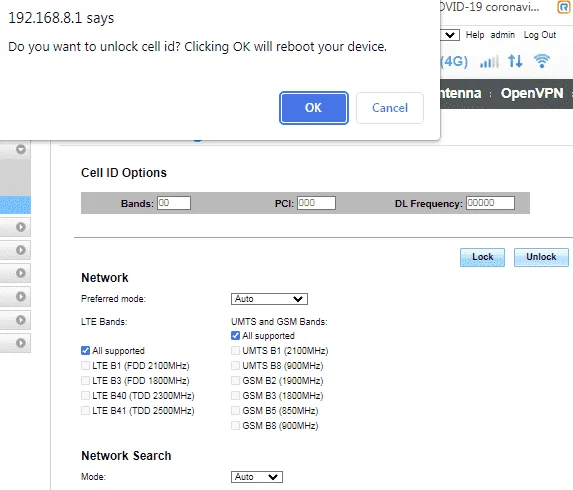The image size is (573, 490).
Task: Click the orange extension icon in browser bar
Action: (x=563, y=7)
